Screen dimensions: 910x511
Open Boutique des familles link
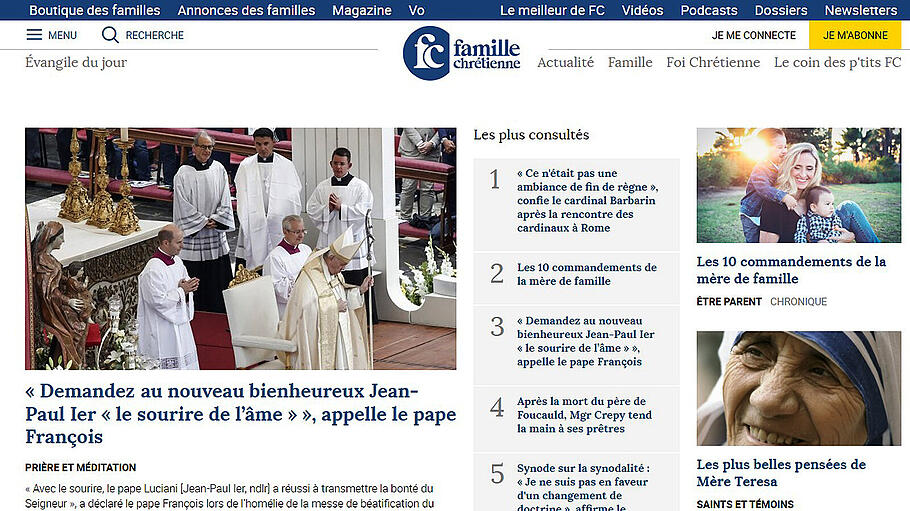pyautogui.click(x=94, y=10)
